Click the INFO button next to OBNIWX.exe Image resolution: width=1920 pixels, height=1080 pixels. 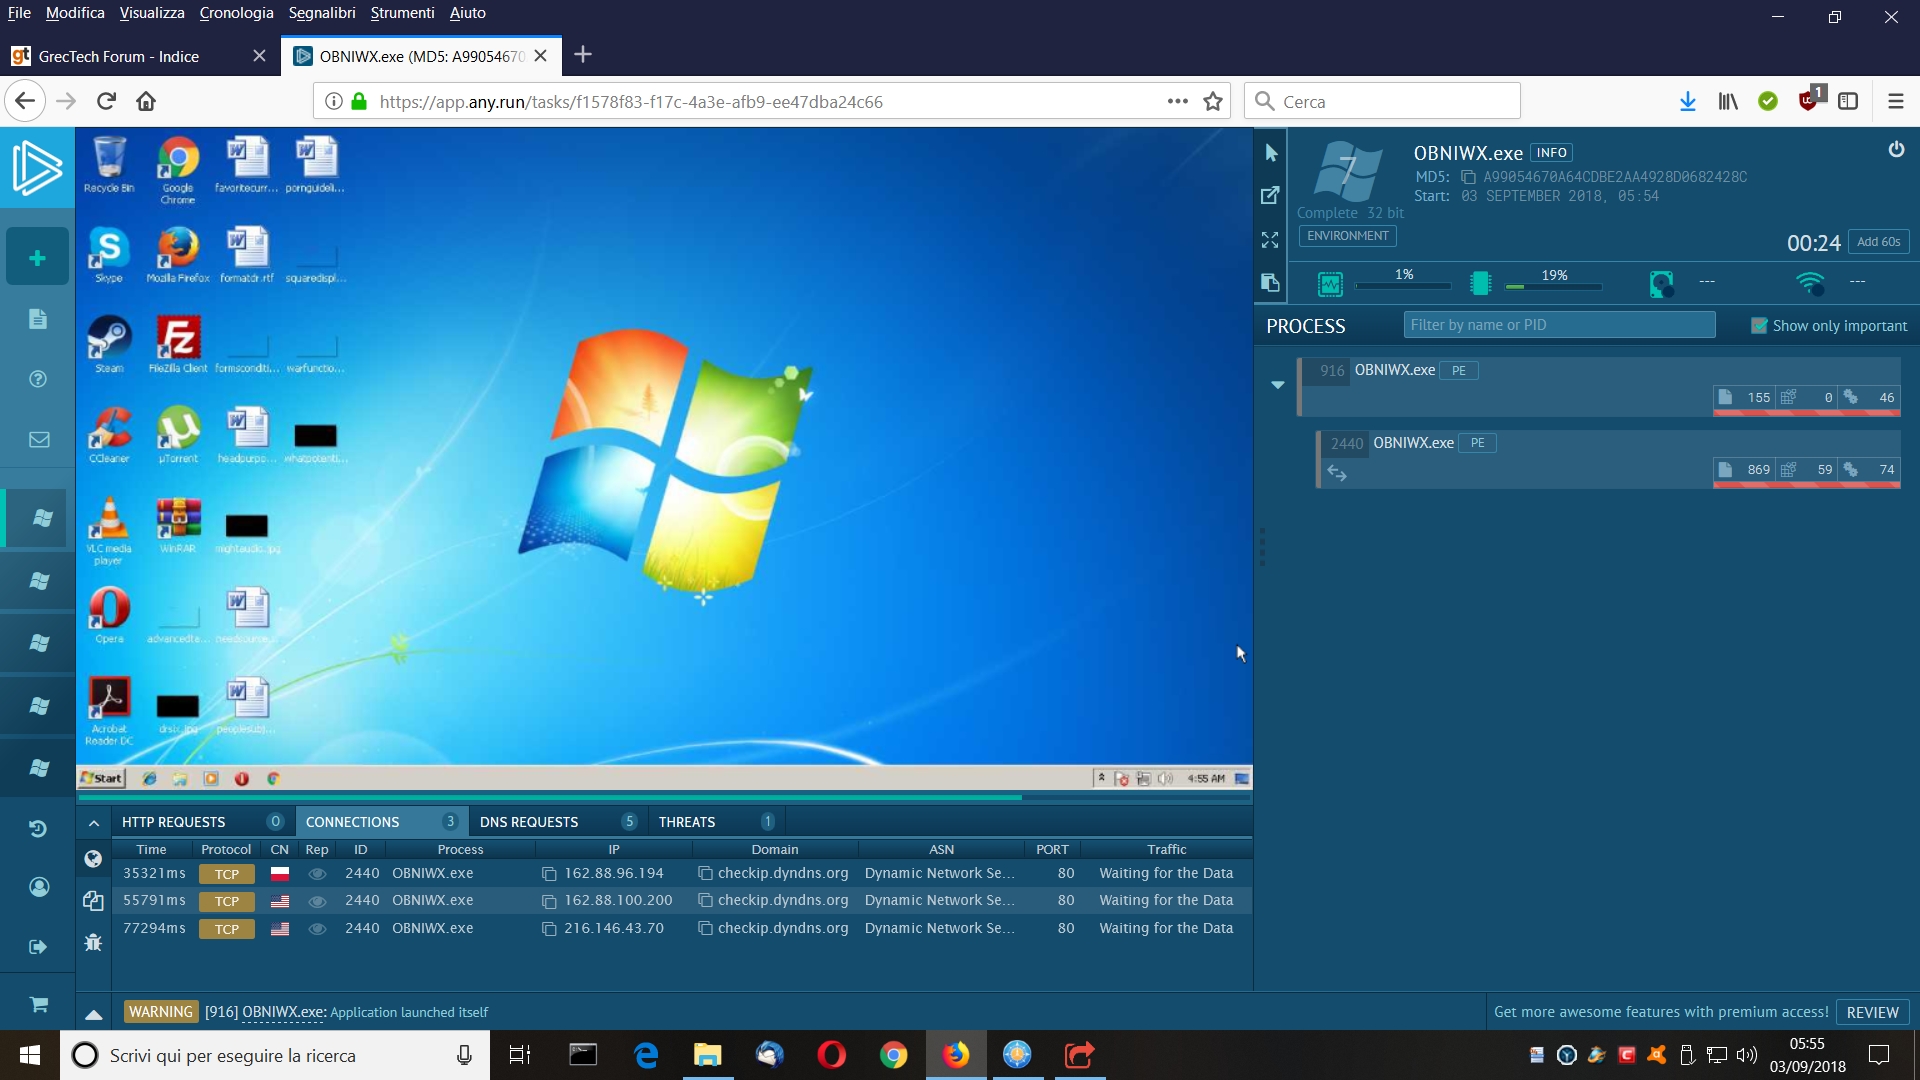(x=1551, y=153)
